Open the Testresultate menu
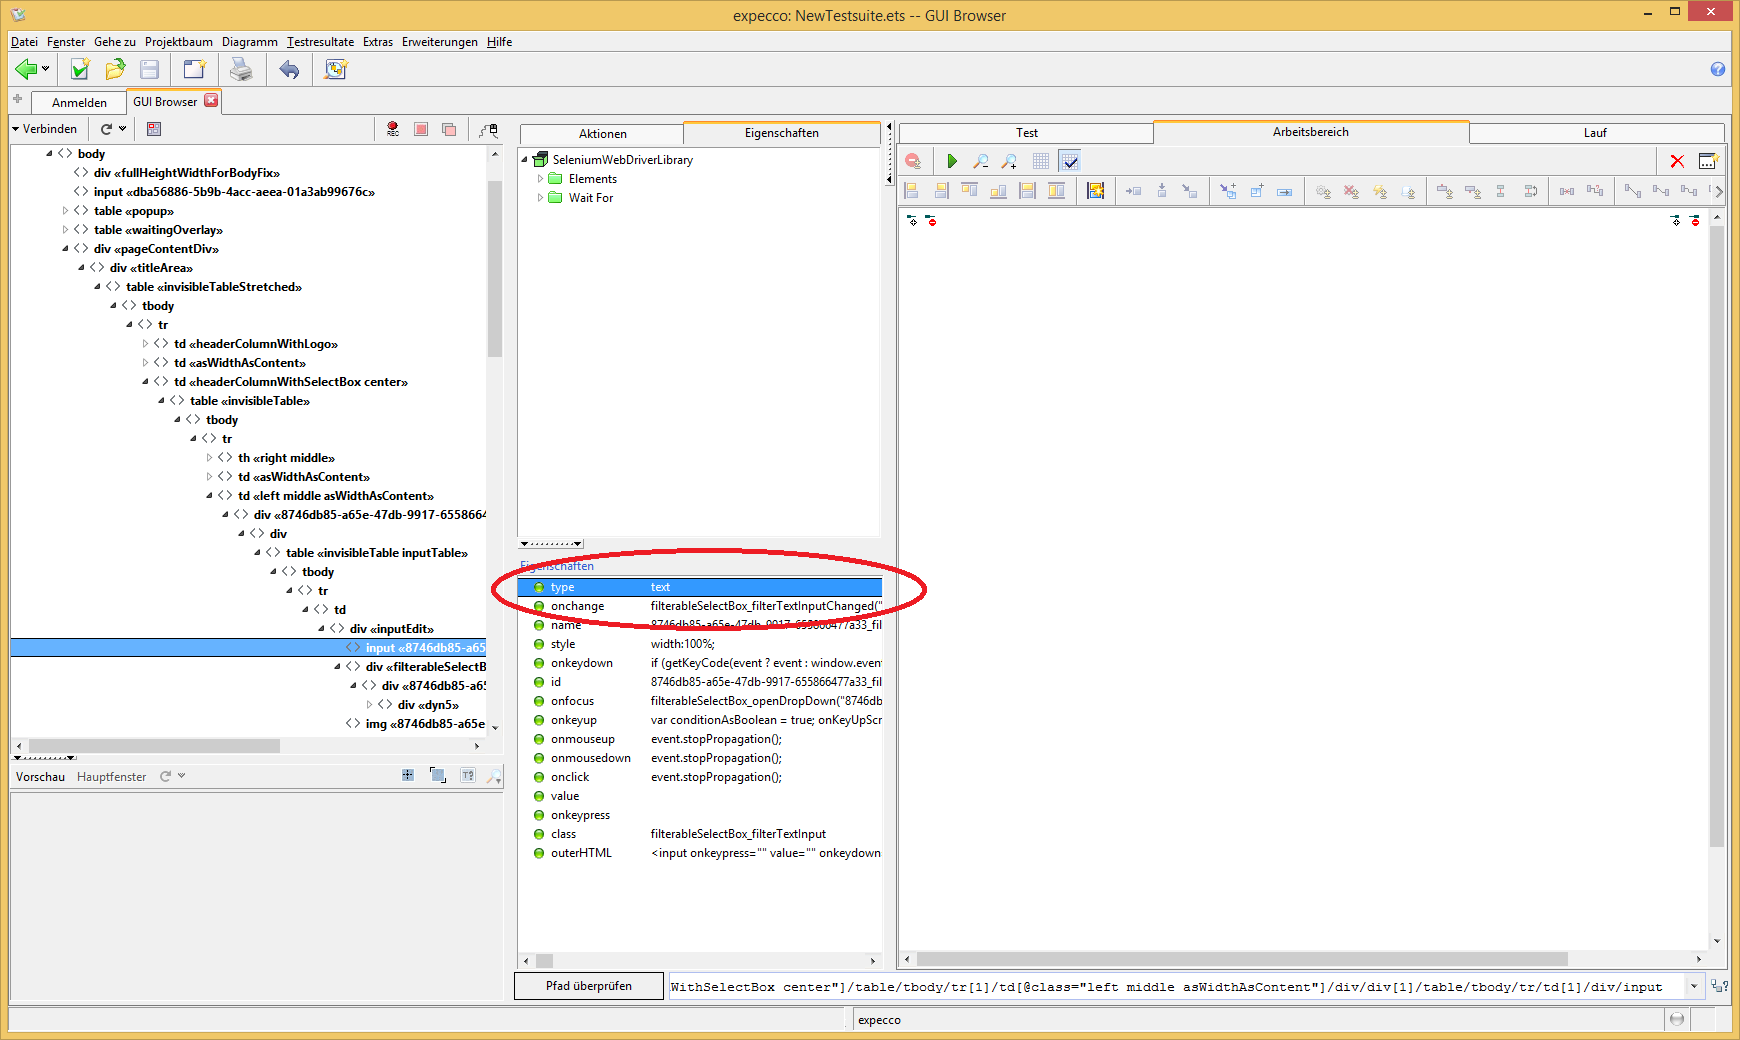The height and width of the screenshot is (1040, 1740). 320,42
